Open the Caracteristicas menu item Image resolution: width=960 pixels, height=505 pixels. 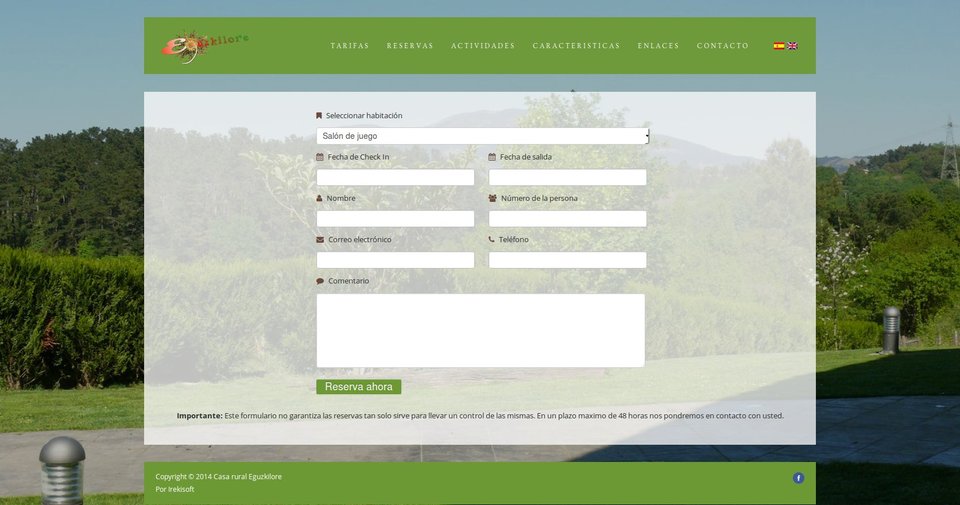(x=576, y=46)
